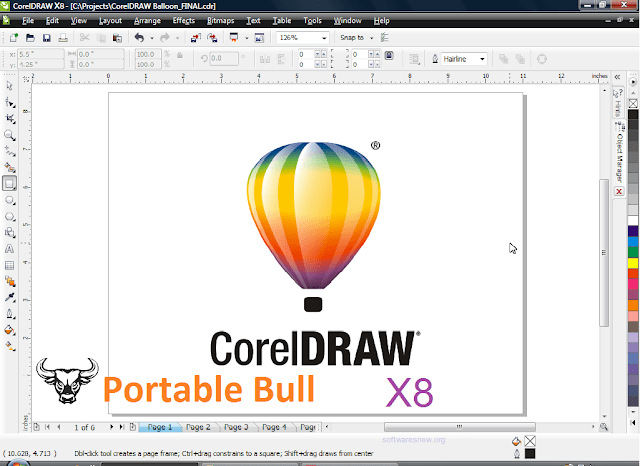Screen dimensions: 640x466
Task: Go to next page arrow
Action: click(111, 427)
